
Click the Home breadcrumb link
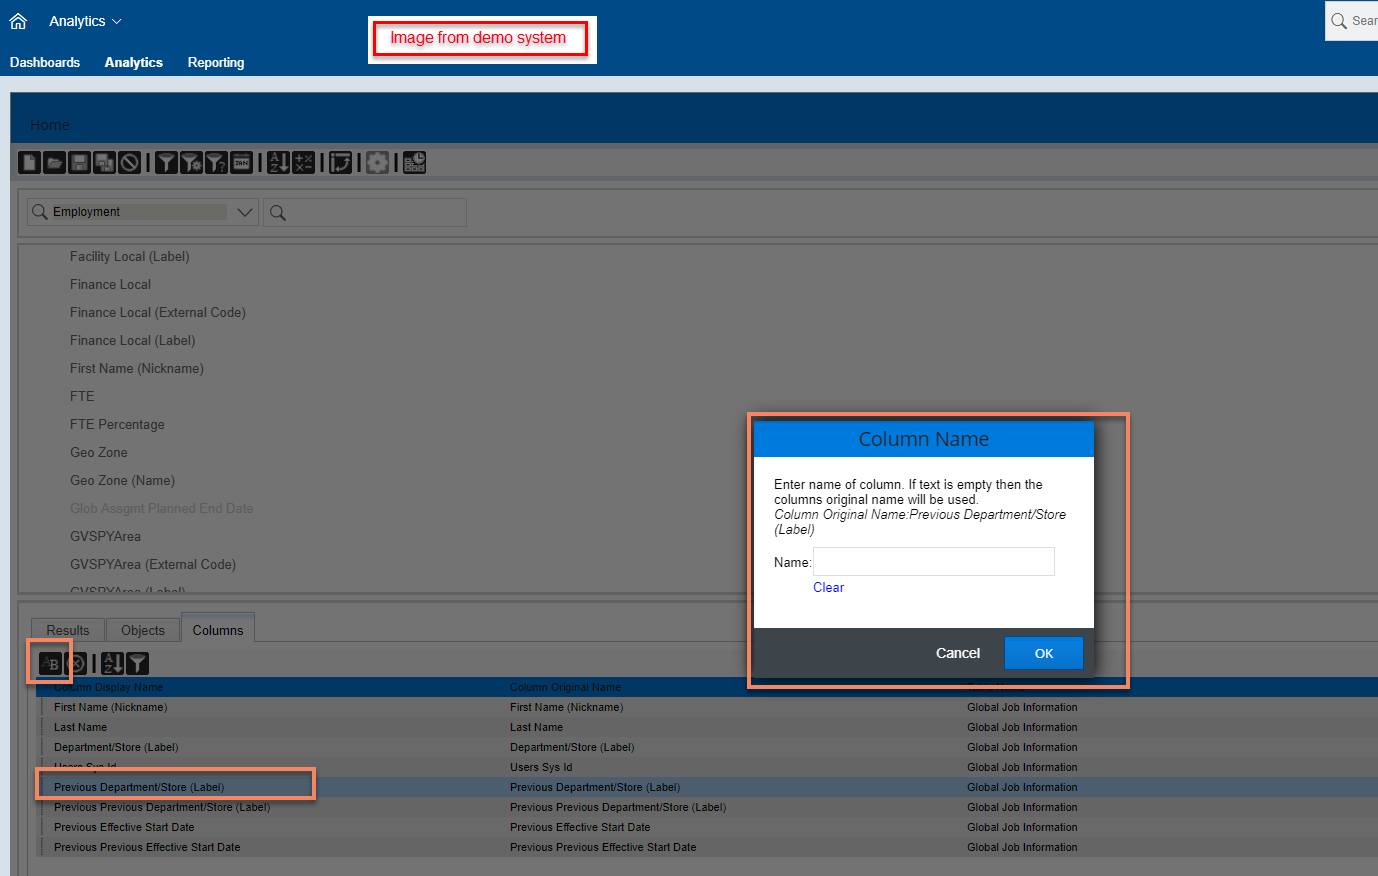tap(50, 125)
